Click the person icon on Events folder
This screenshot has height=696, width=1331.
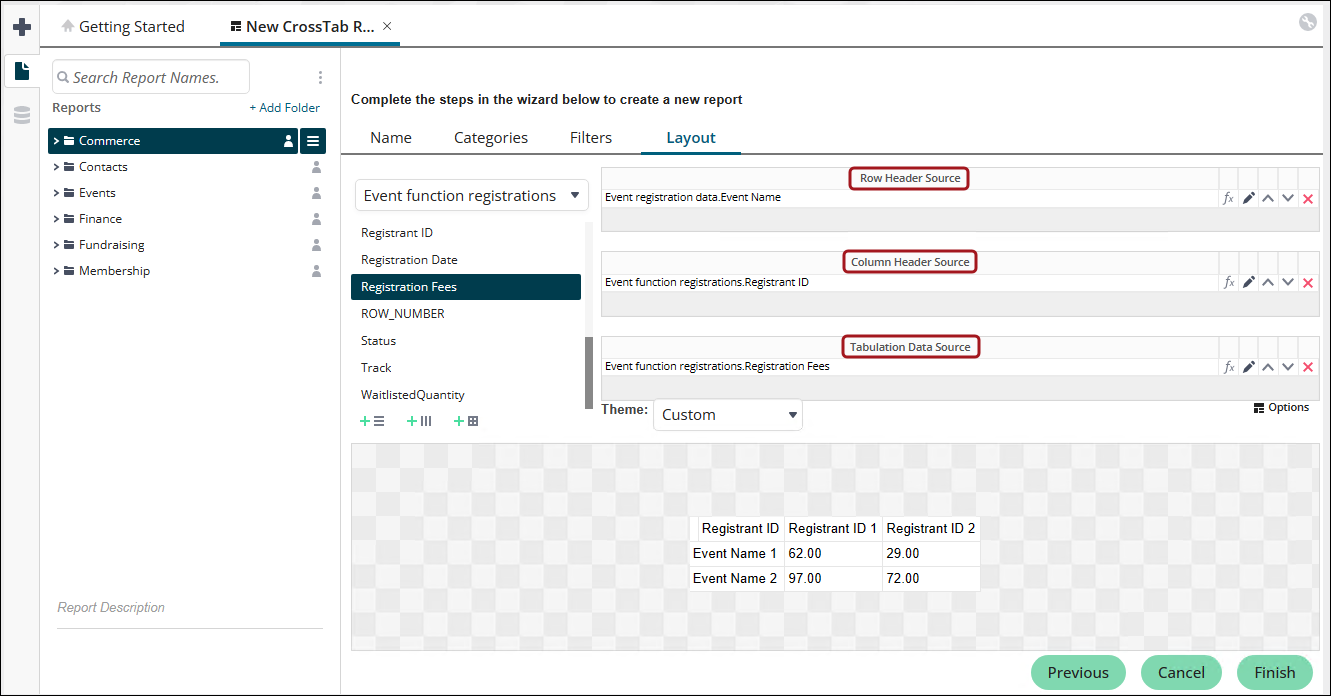pos(316,193)
